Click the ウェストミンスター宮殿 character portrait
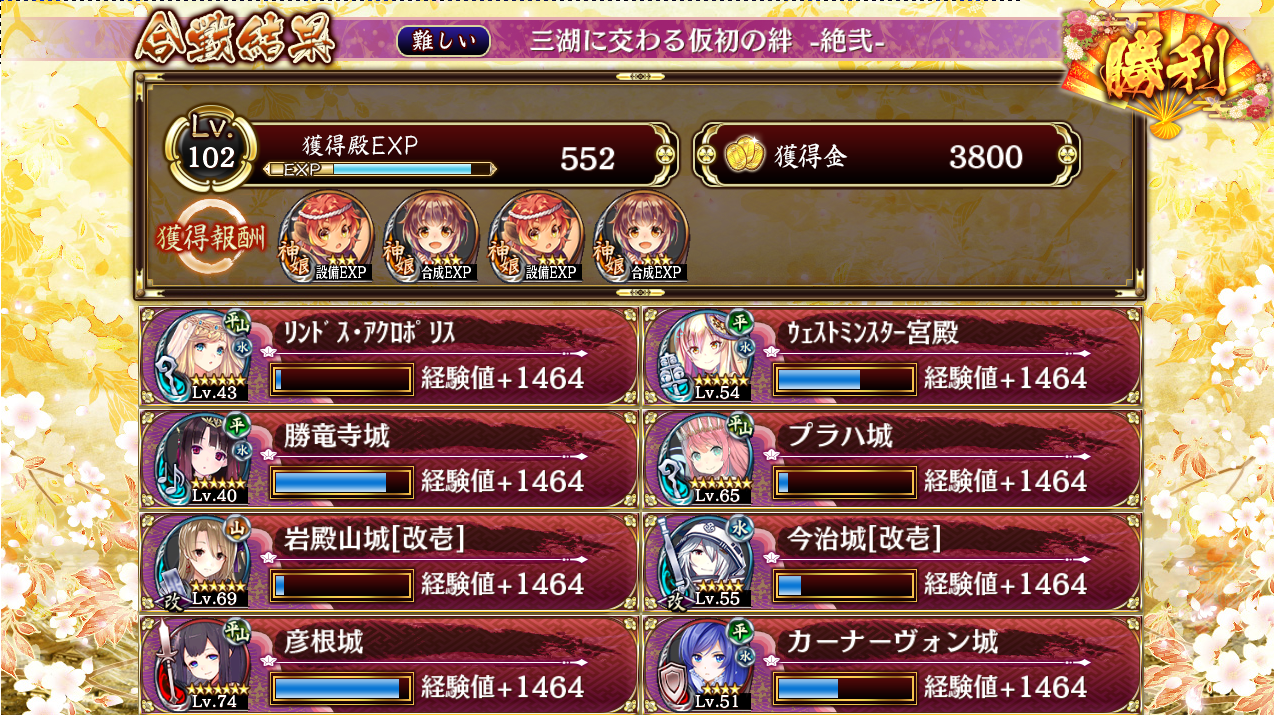Image resolution: width=1274 pixels, height=715 pixels. click(x=708, y=357)
